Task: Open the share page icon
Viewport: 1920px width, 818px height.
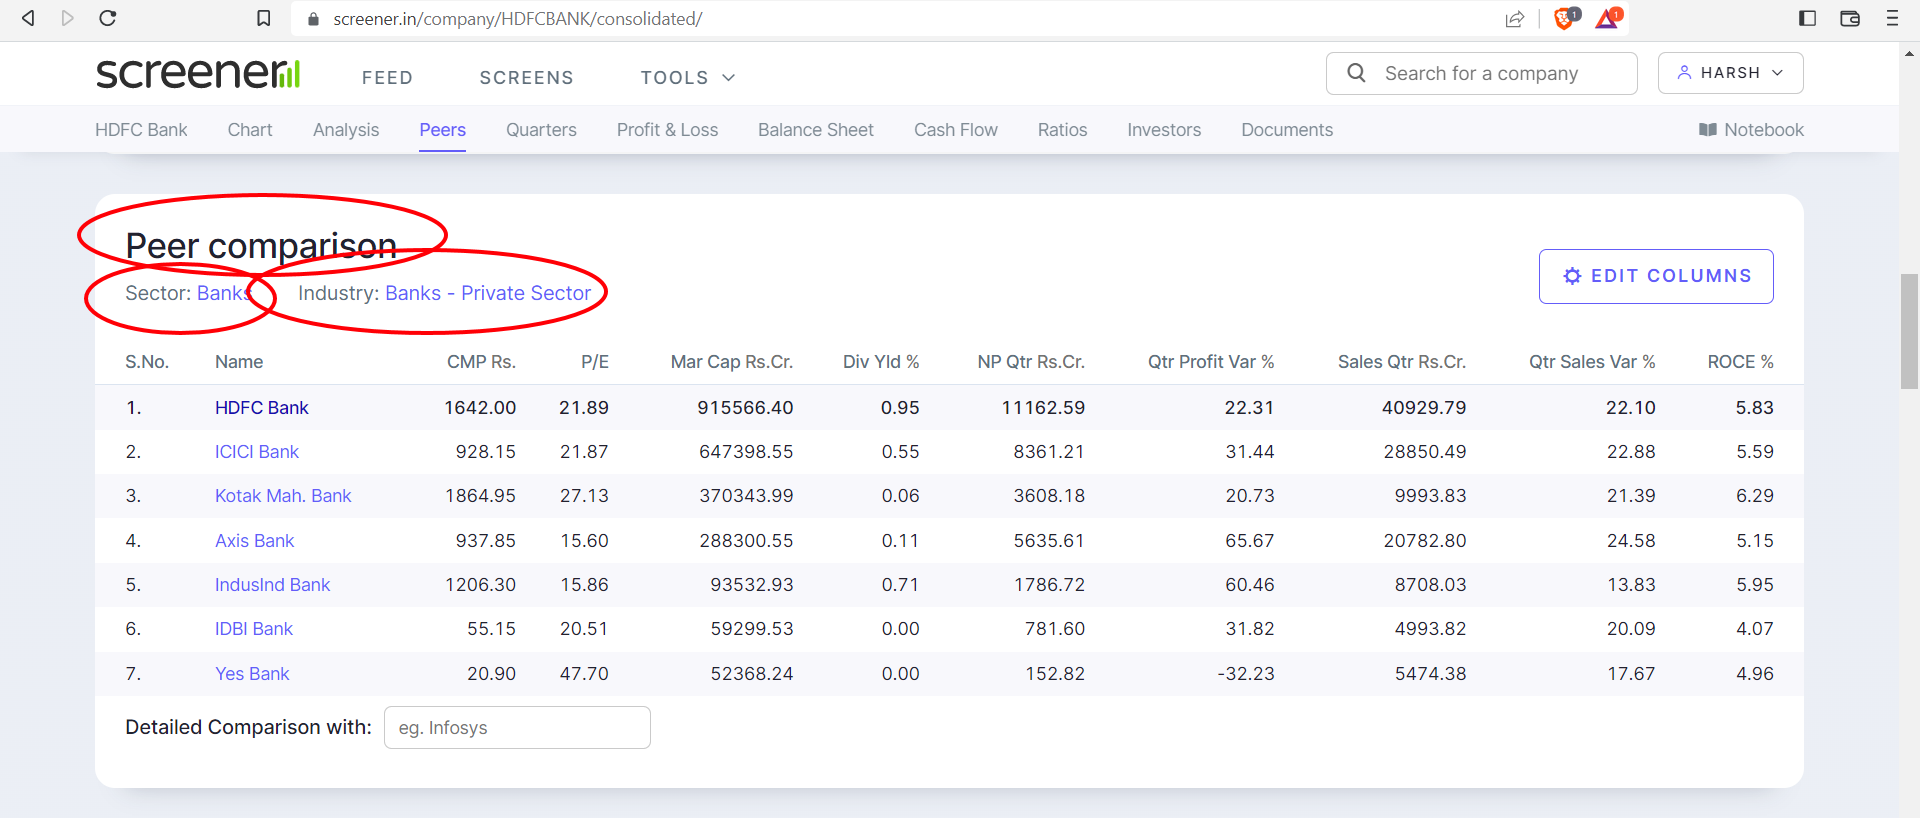Action: coord(1515,19)
